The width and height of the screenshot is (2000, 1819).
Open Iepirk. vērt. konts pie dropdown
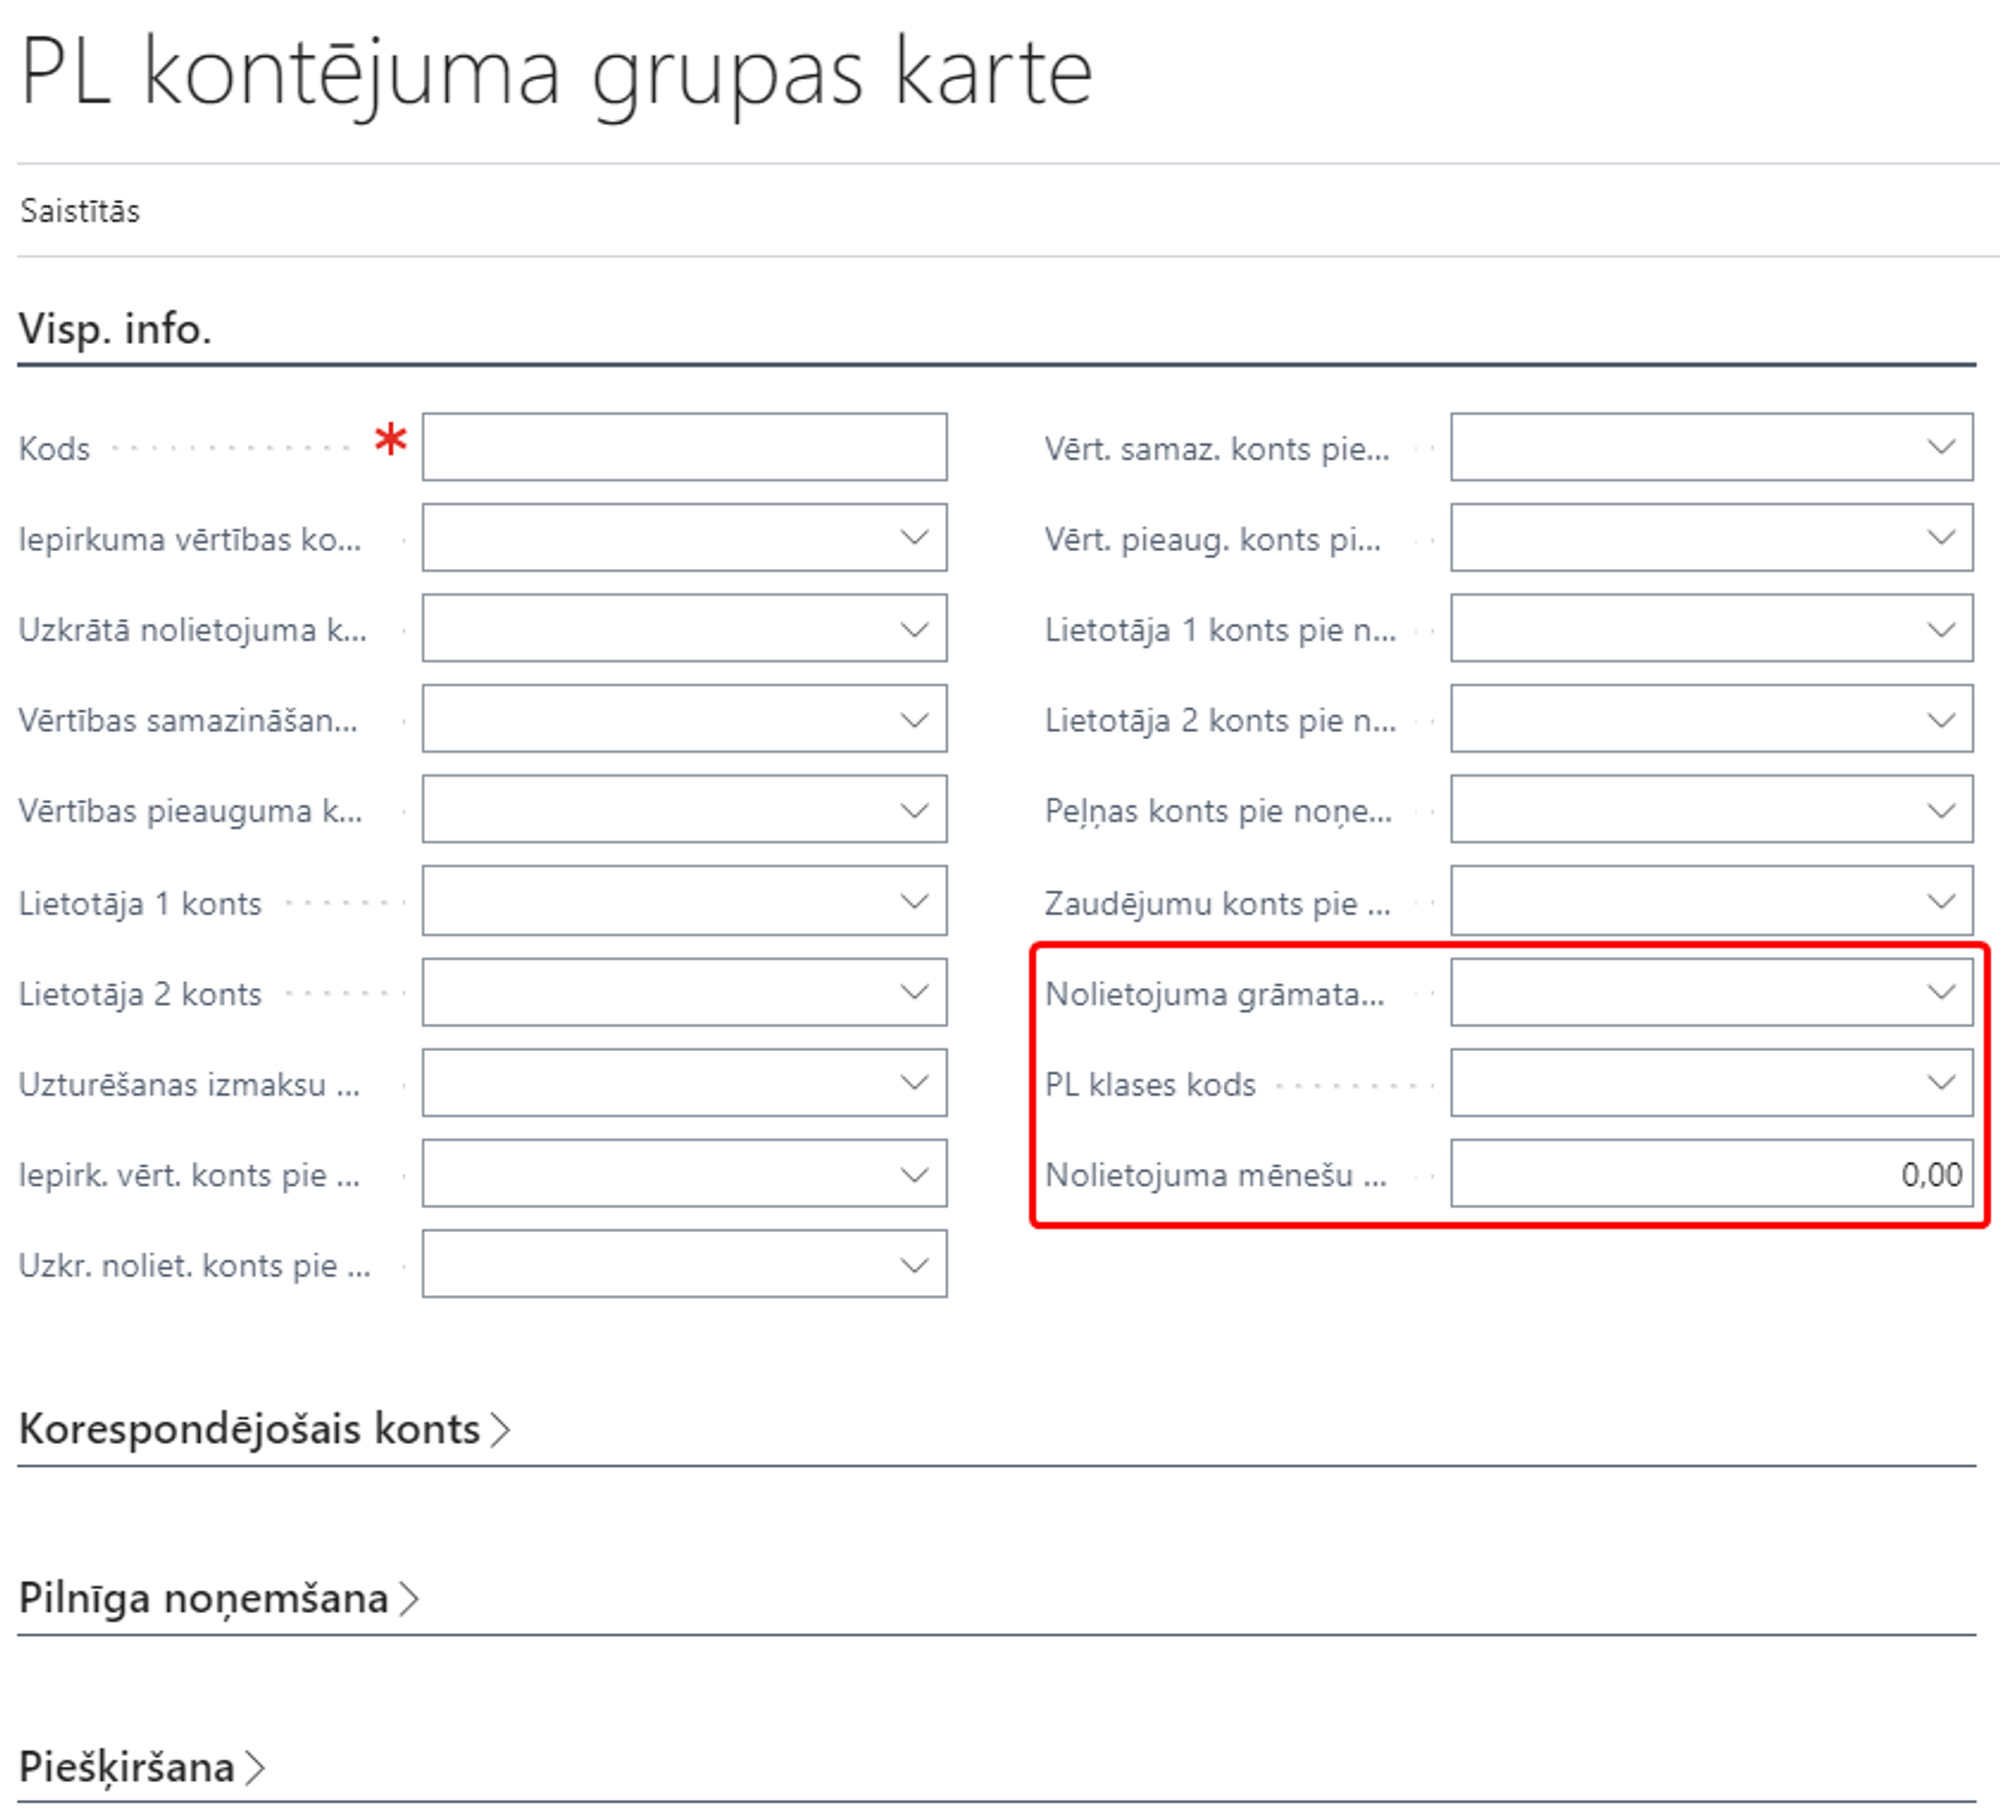point(914,1174)
